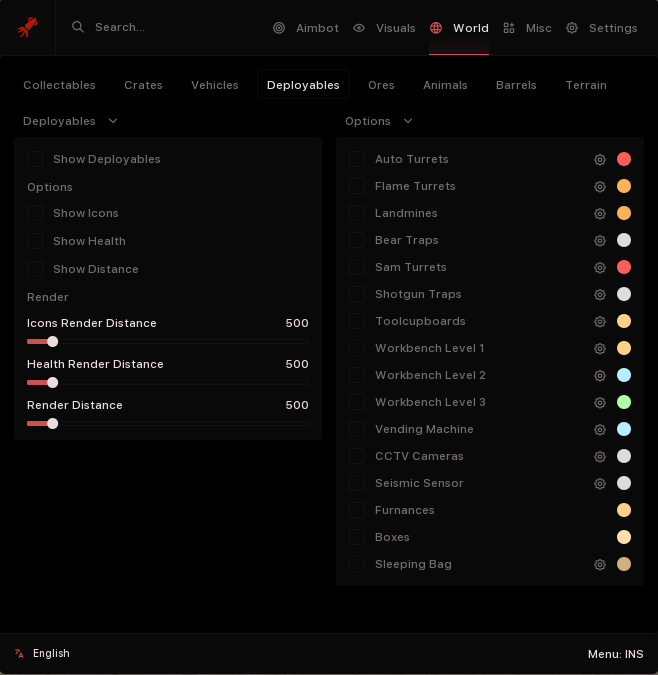
Task: Open the Vehicles sub-tab
Action: click(x=215, y=85)
